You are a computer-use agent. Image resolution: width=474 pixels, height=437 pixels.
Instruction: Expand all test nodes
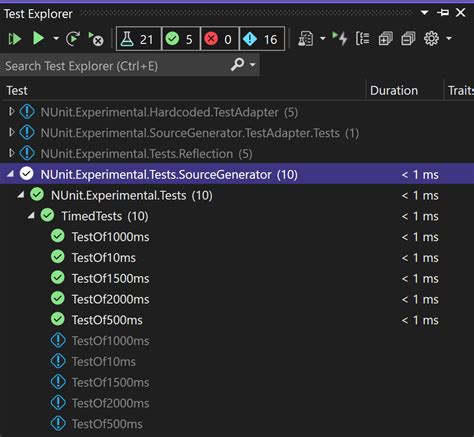[x=385, y=39]
